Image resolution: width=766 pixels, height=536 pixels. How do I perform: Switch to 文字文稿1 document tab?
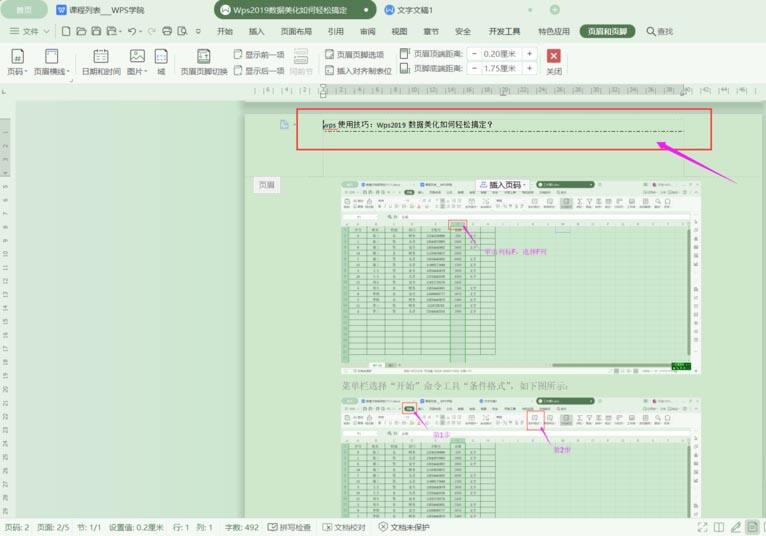click(x=408, y=10)
